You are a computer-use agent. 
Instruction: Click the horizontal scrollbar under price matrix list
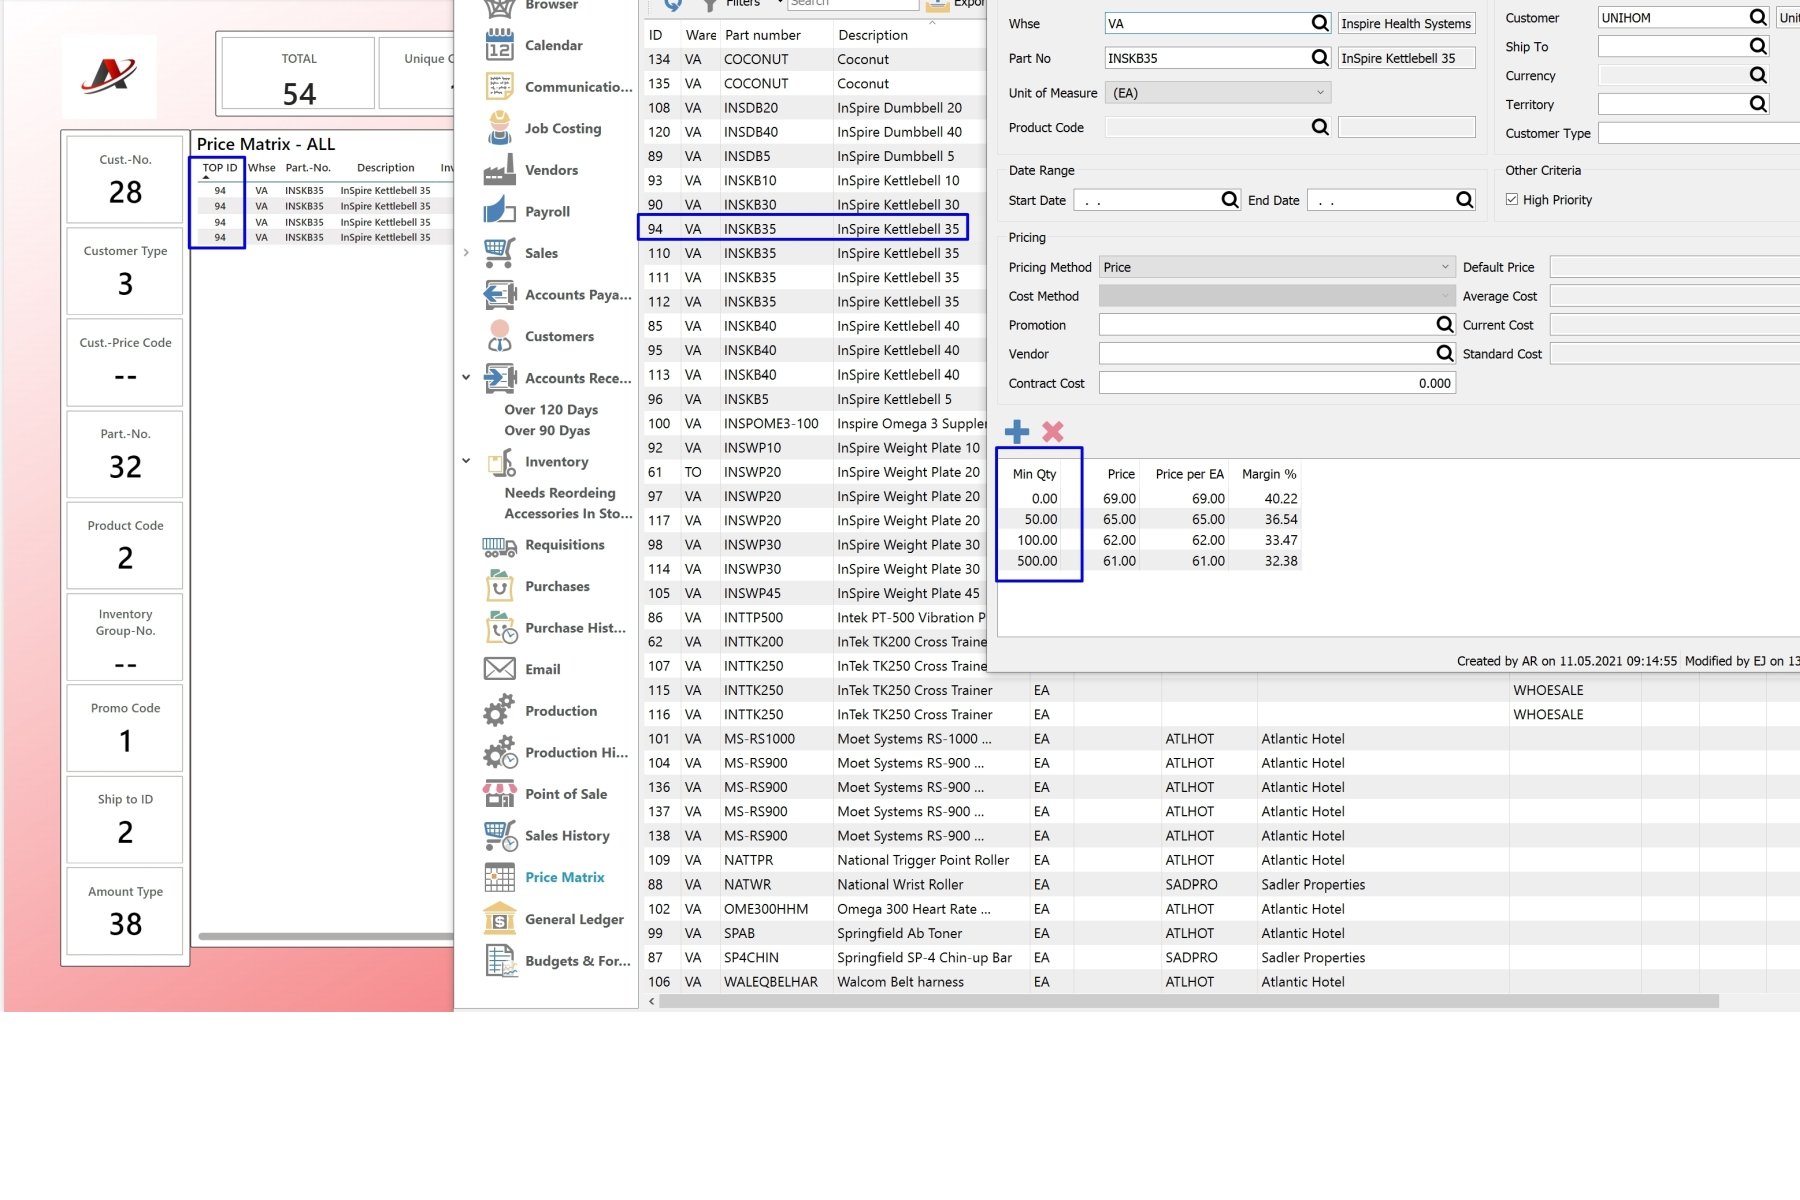[1189, 1001]
